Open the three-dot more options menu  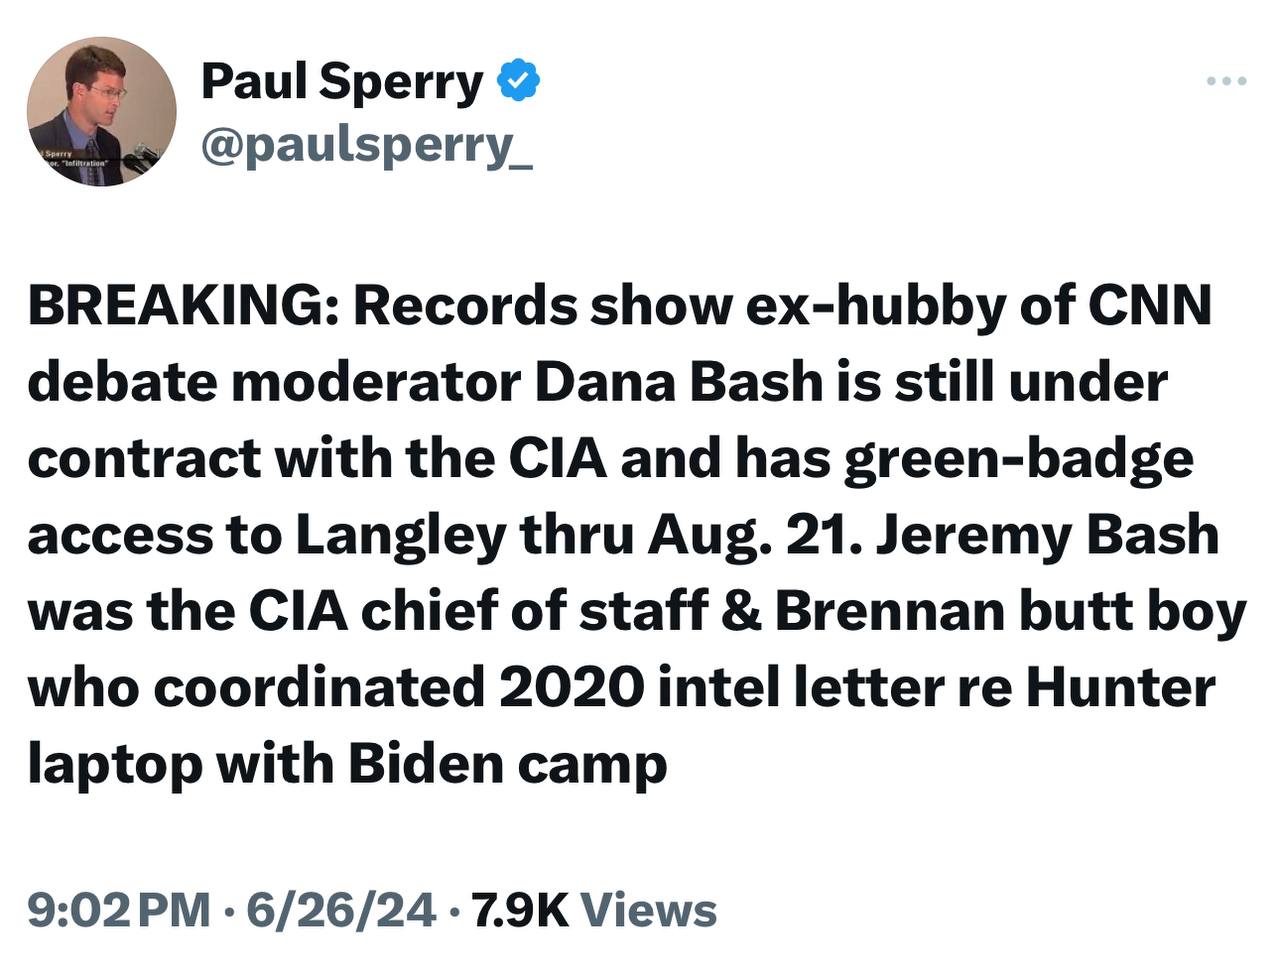[1226, 81]
